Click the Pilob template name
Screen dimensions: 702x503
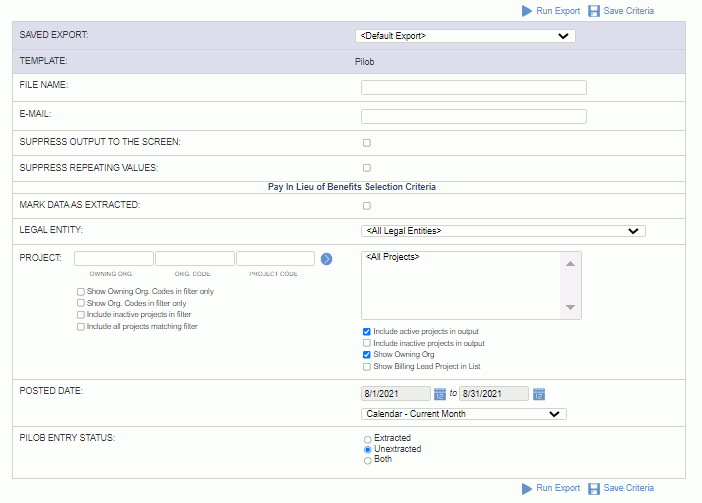364,62
